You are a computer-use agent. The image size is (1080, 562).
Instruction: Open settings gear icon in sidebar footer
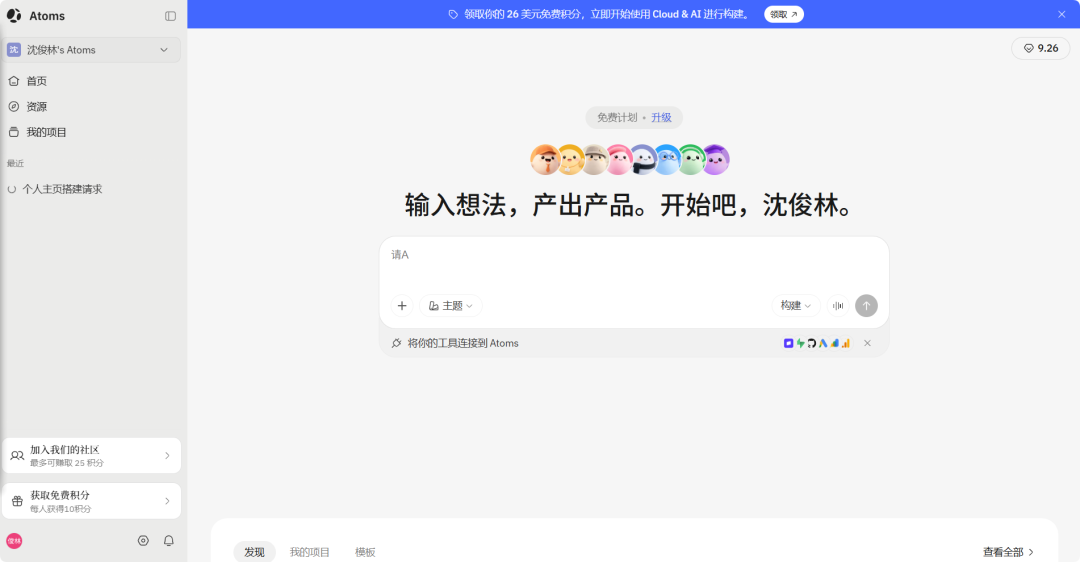[143, 541]
